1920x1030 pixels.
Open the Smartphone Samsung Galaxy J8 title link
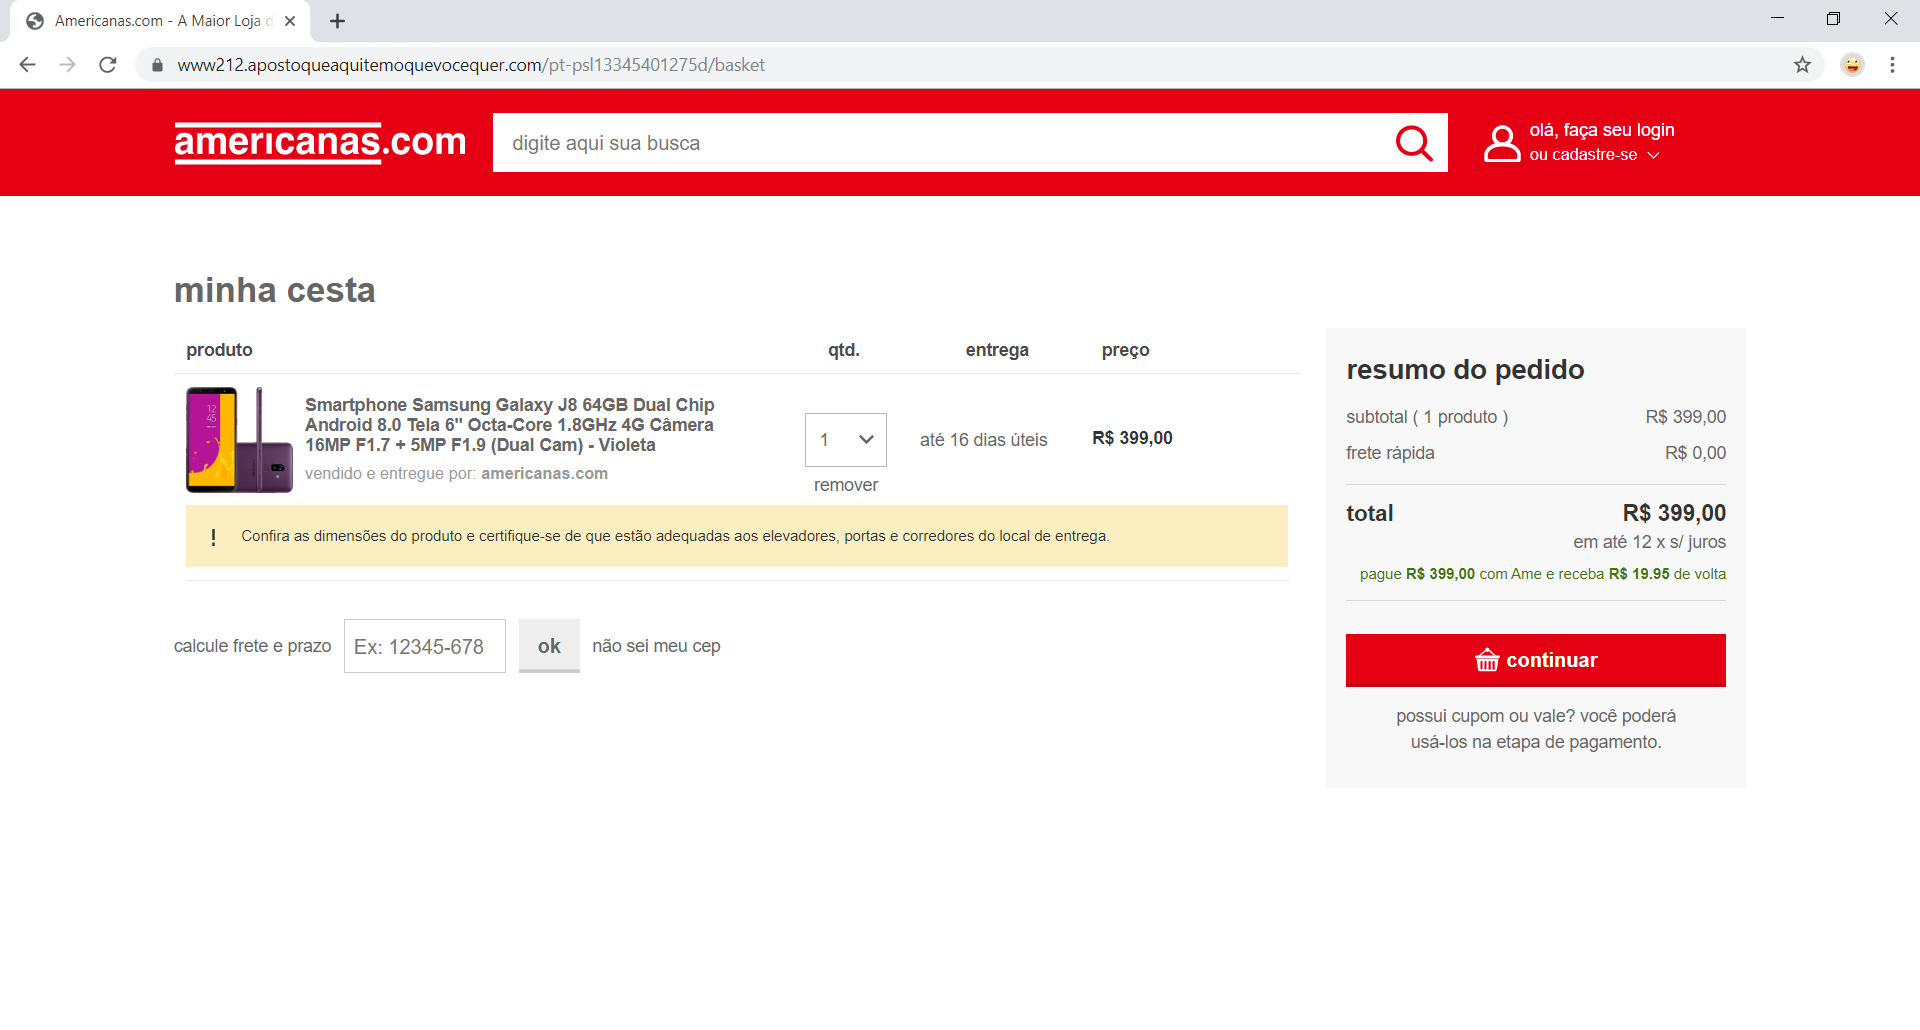pyautogui.click(x=509, y=425)
